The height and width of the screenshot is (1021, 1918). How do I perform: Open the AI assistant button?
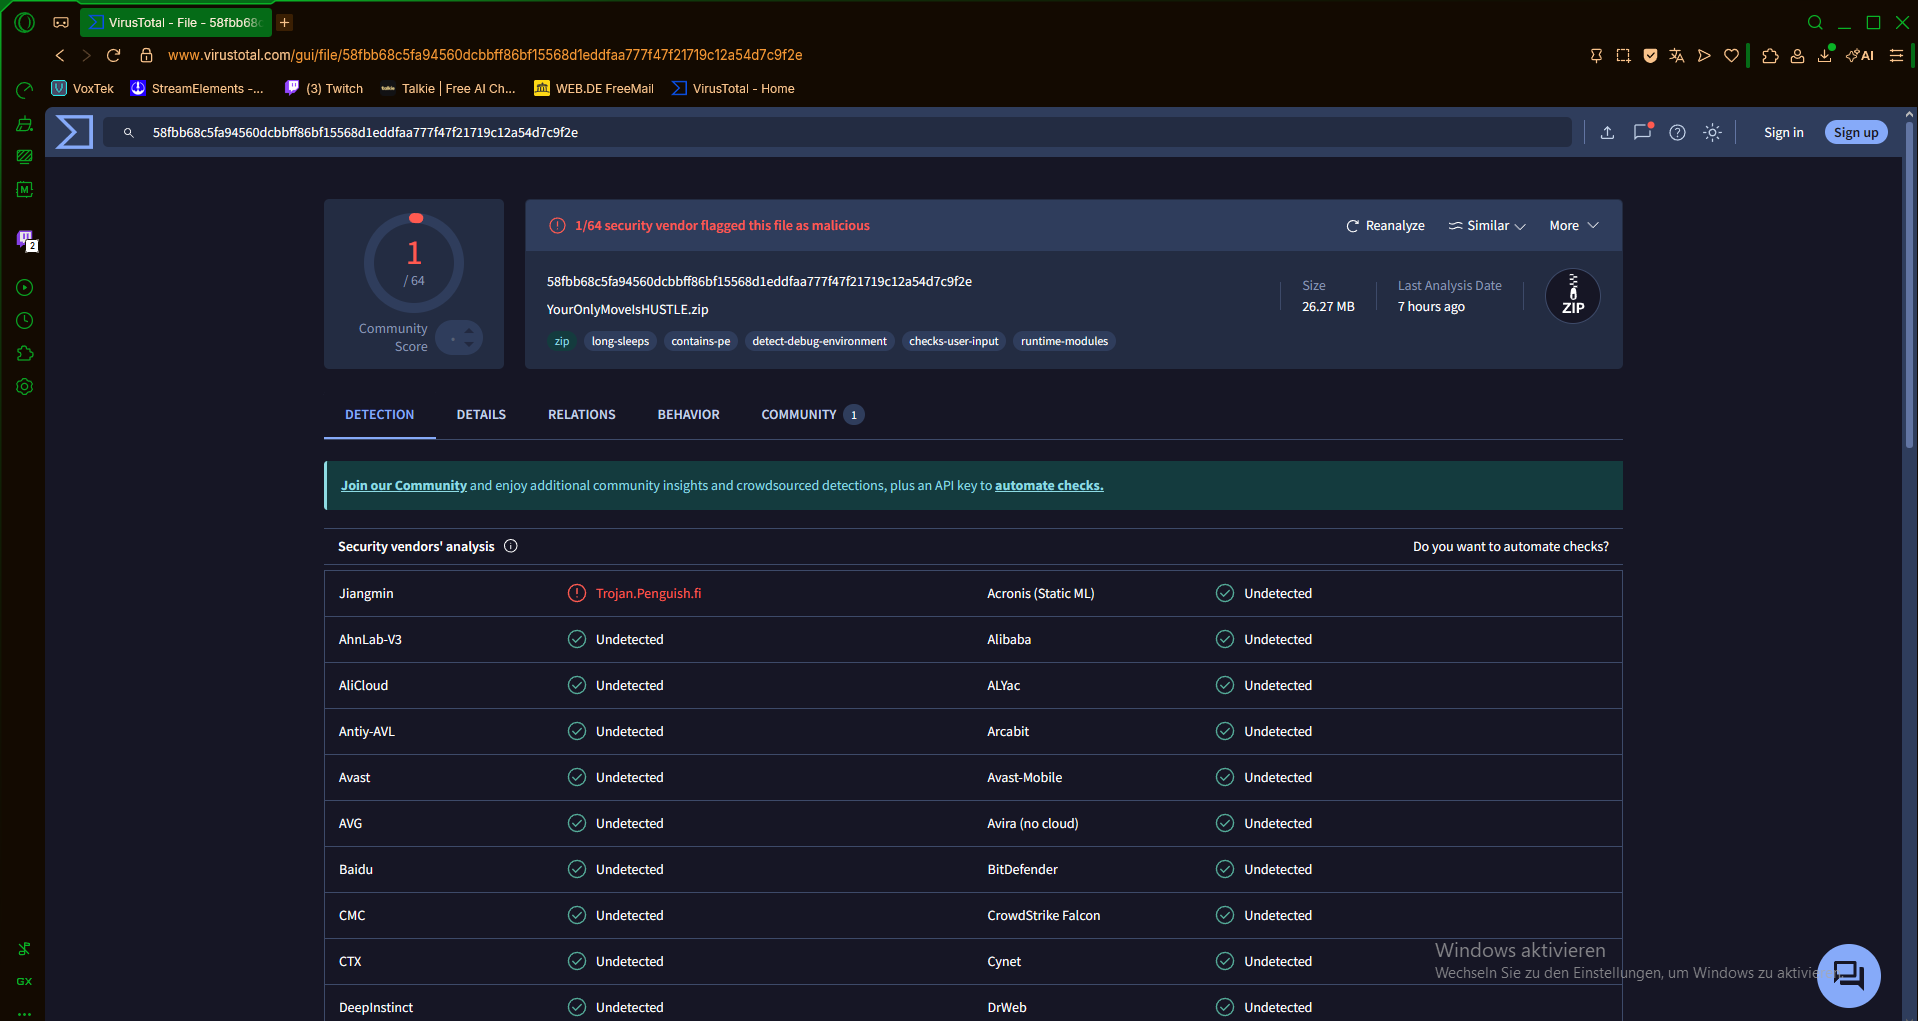pos(1860,55)
